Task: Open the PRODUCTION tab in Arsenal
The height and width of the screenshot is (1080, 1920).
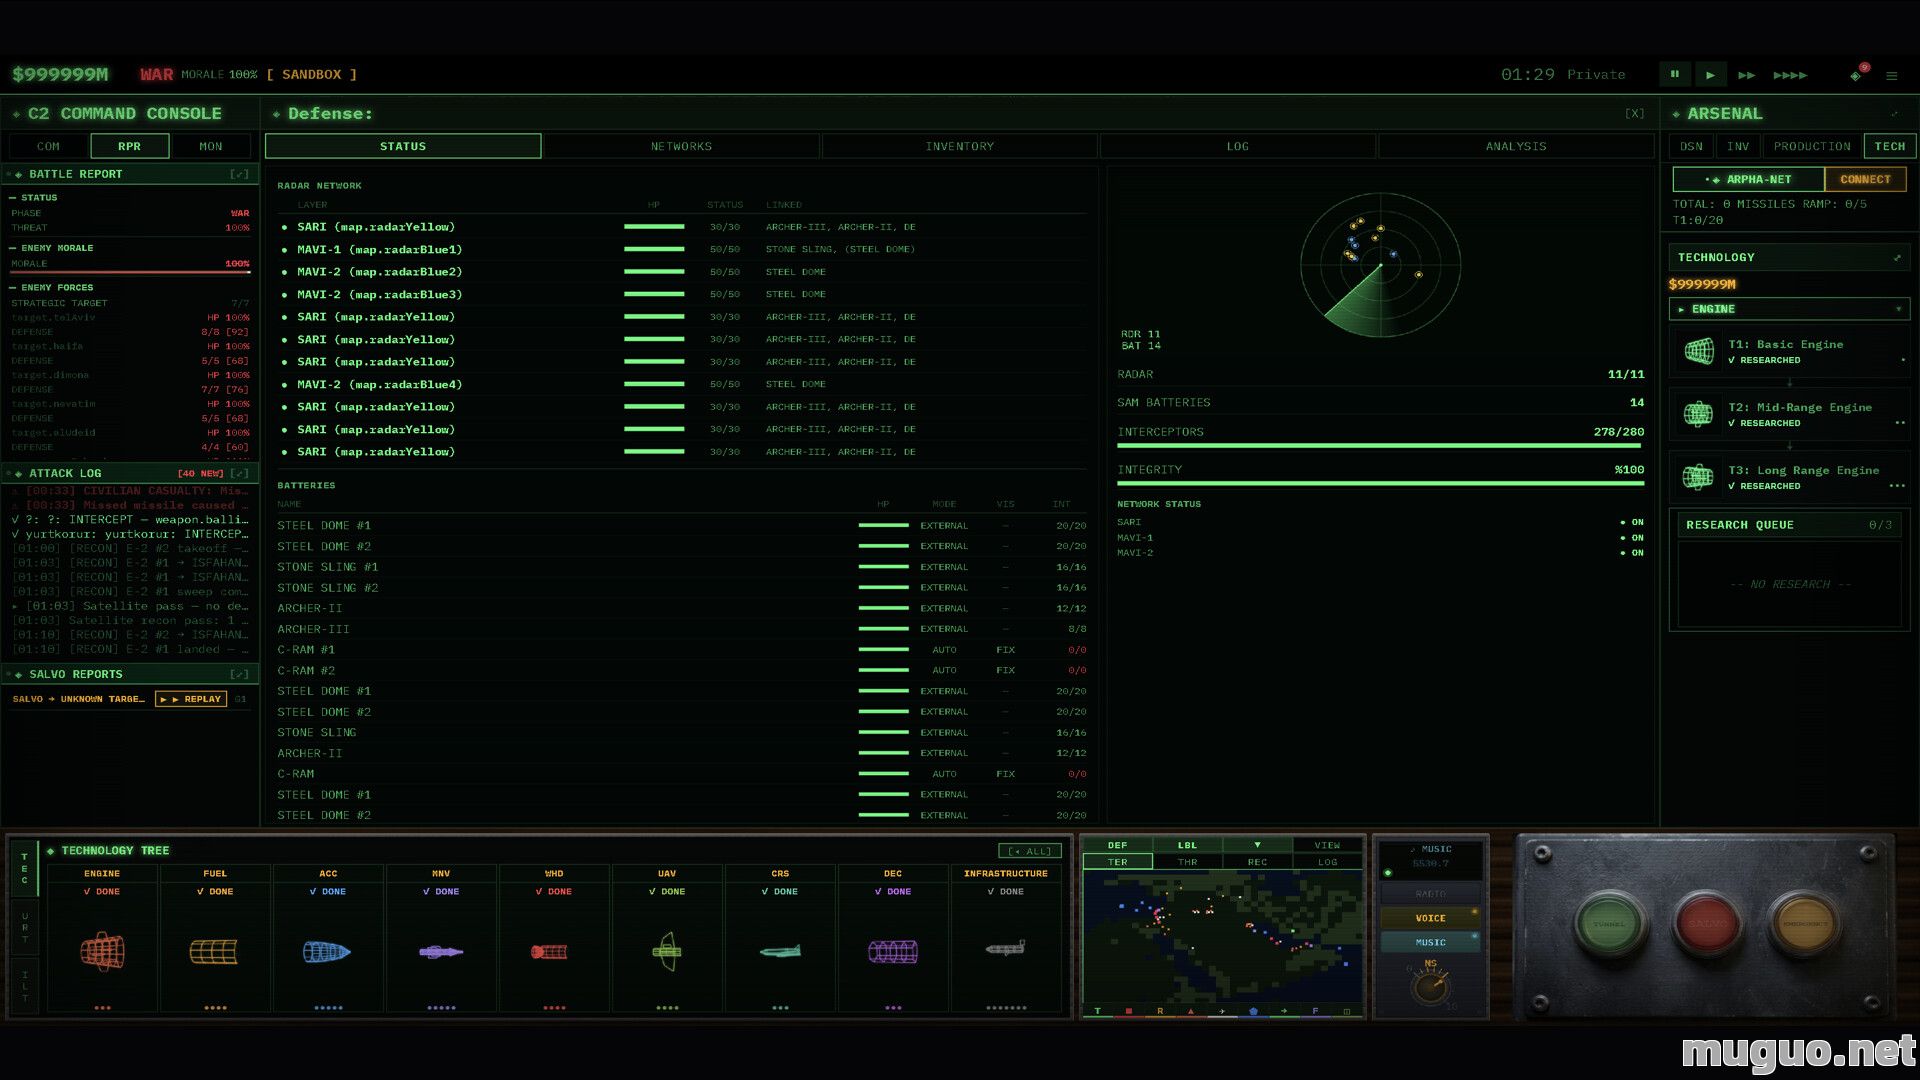Action: click(1811, 146)
